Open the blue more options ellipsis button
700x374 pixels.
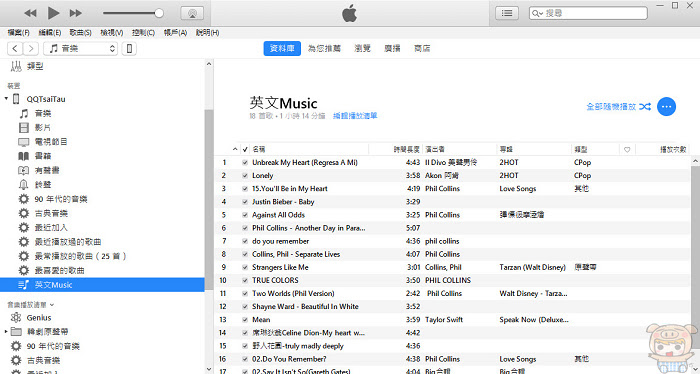coord(667,107)
